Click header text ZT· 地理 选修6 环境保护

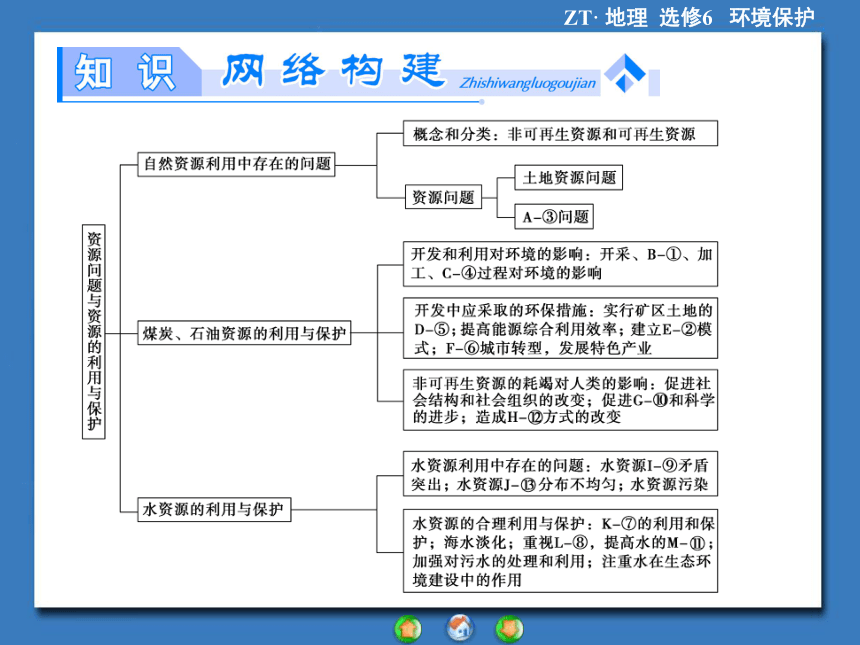coord(689,18)
